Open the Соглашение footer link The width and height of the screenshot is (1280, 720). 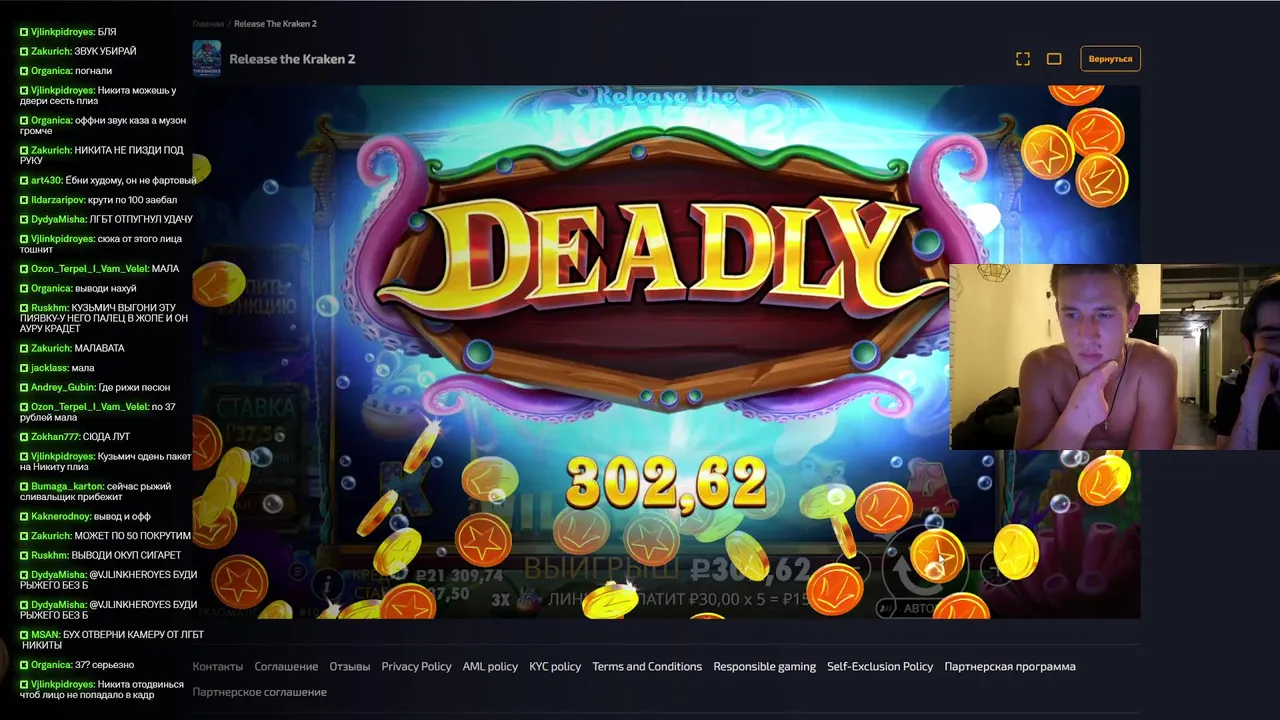click(286, 666)
